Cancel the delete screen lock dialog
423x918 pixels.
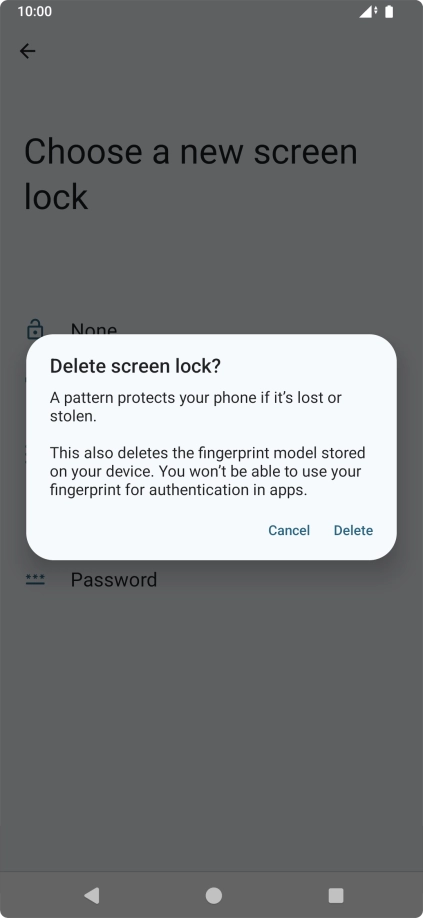pos(289,530)
